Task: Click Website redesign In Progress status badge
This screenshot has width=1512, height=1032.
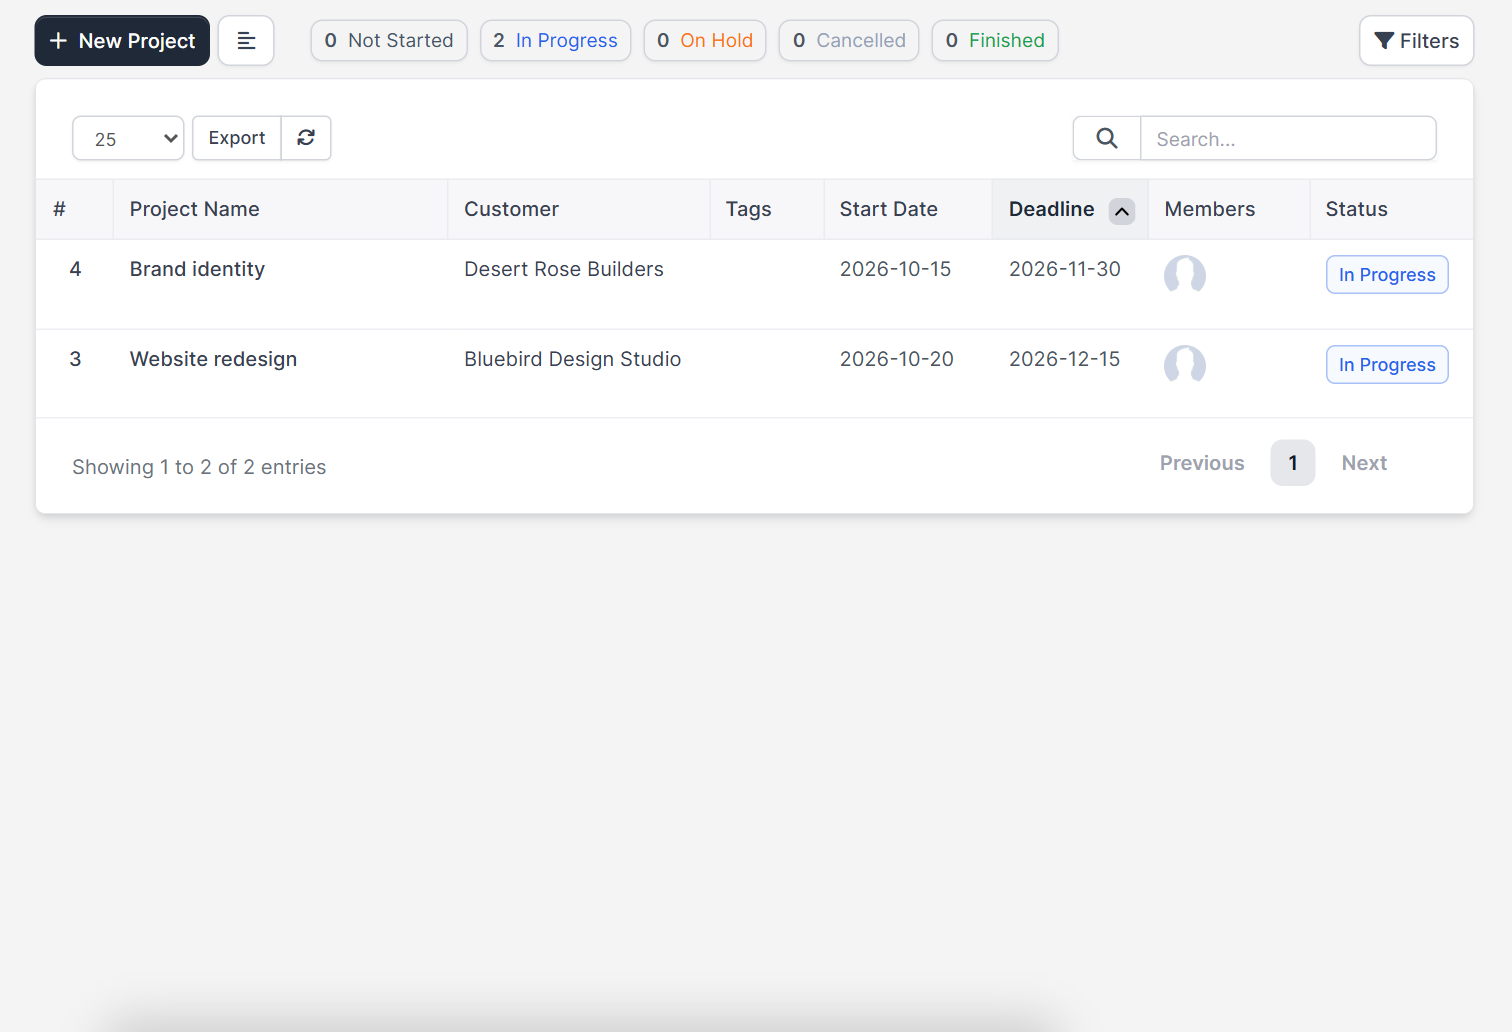Action: [1387, 365]
